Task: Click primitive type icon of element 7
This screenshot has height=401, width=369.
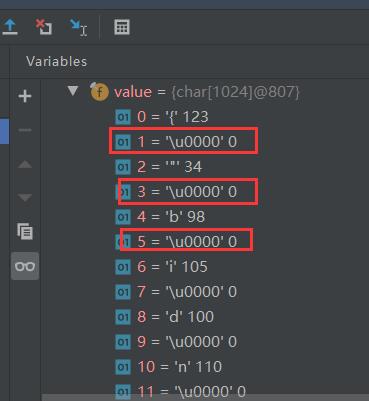Action: point(123,292)
